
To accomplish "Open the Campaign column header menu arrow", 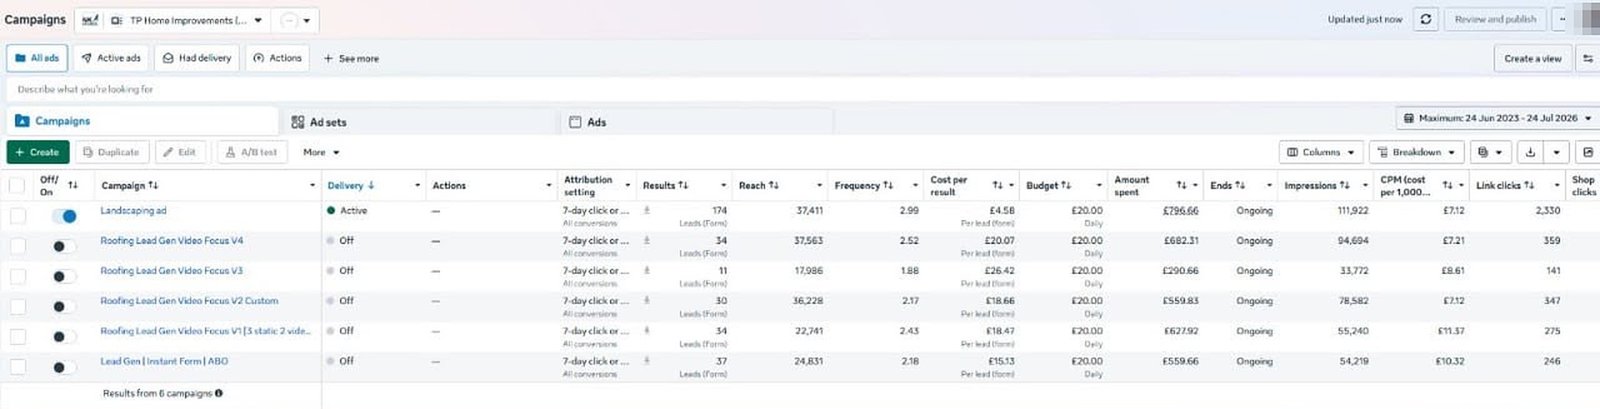I will pyautogui.click(x=312, y=185).
